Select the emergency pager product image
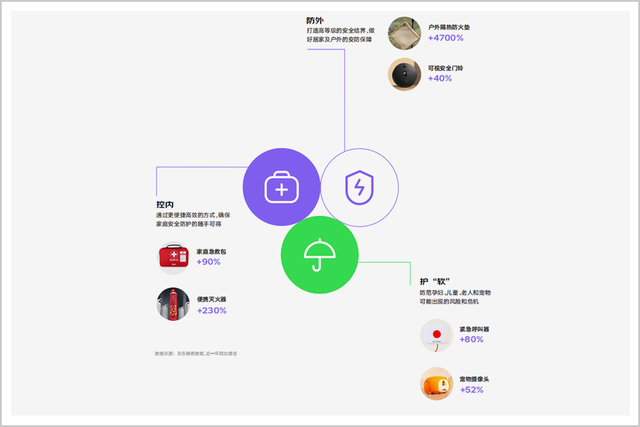Viewport: 640px width, 427px height. [x=437, y=334]
